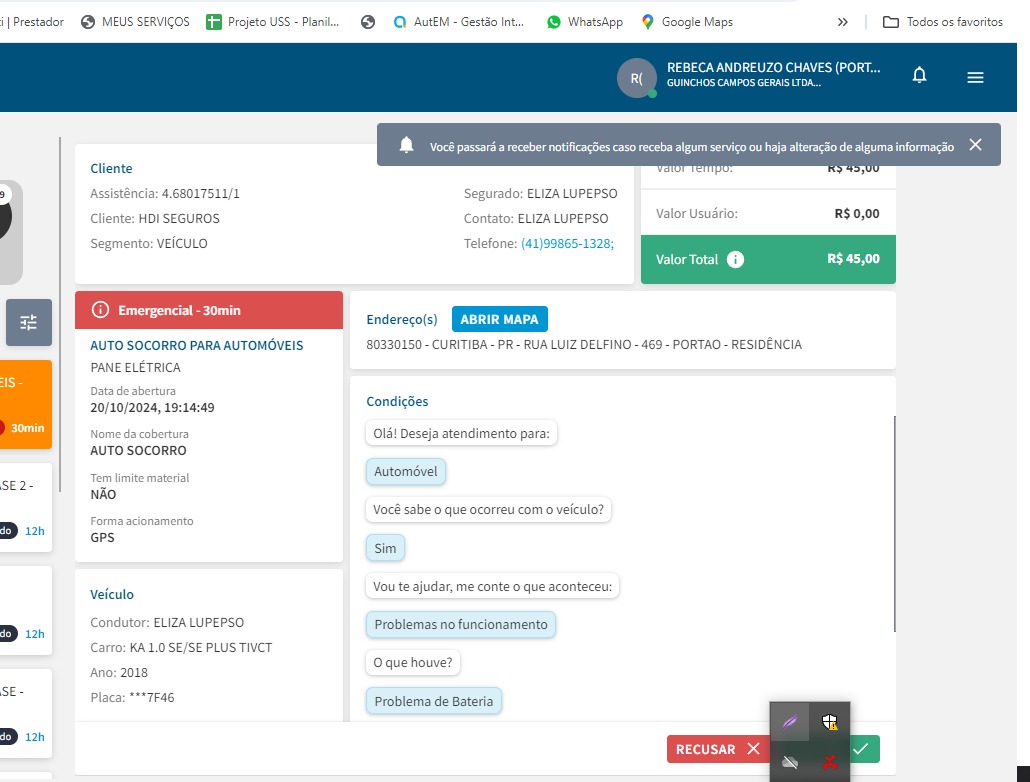Click Emergencial - 30min red header
This screenshot has width=1030, height=782.
[209, 310]
